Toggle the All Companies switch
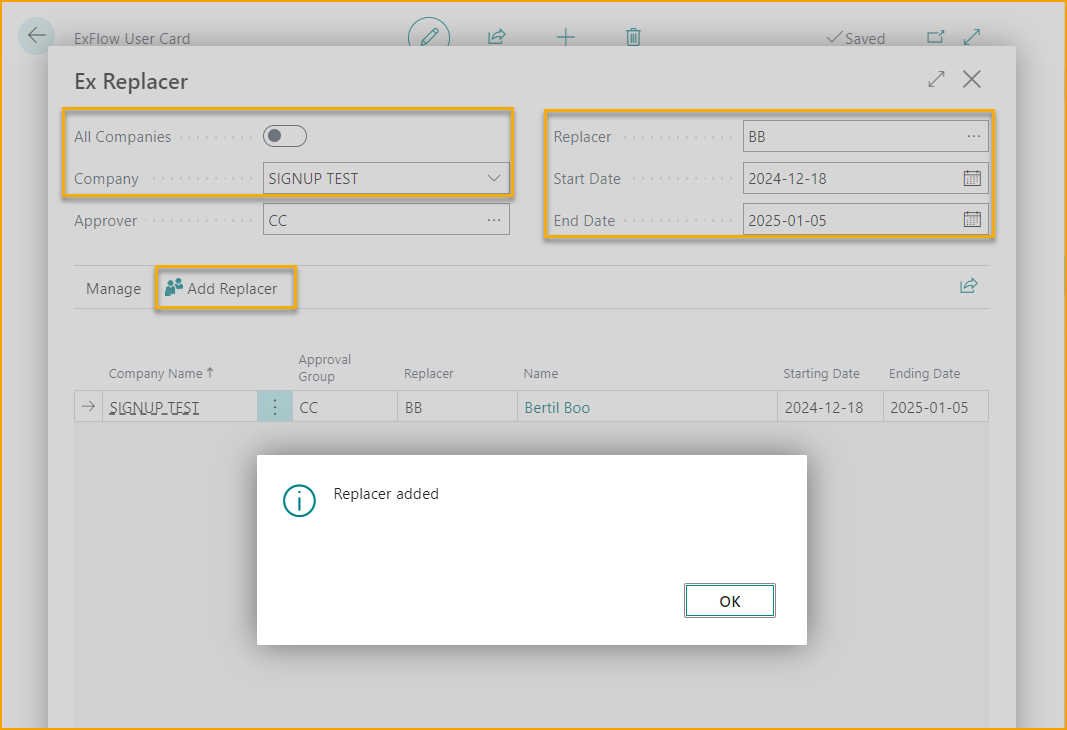 click(x=284, y=136)
